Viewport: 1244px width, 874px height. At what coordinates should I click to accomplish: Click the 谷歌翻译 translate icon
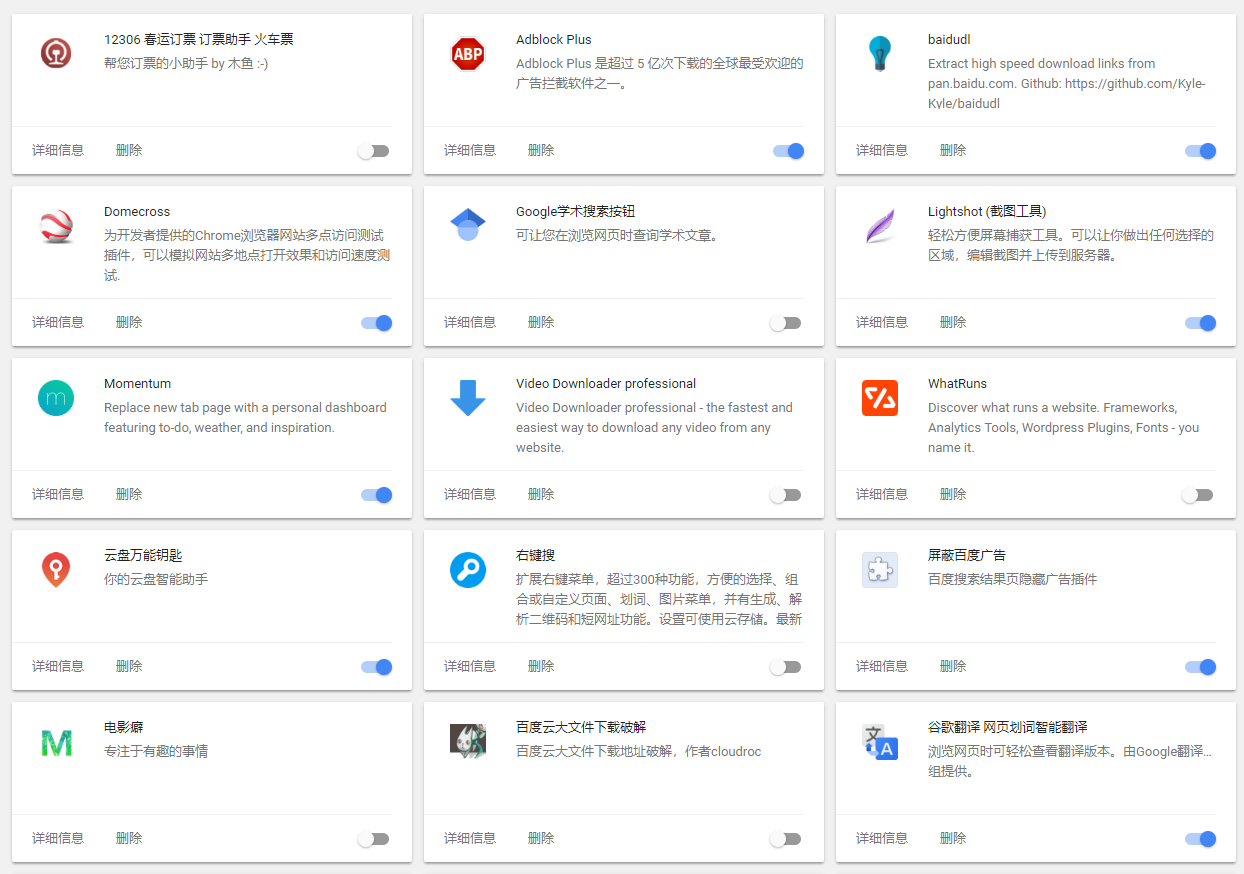(x=880, y=742)
